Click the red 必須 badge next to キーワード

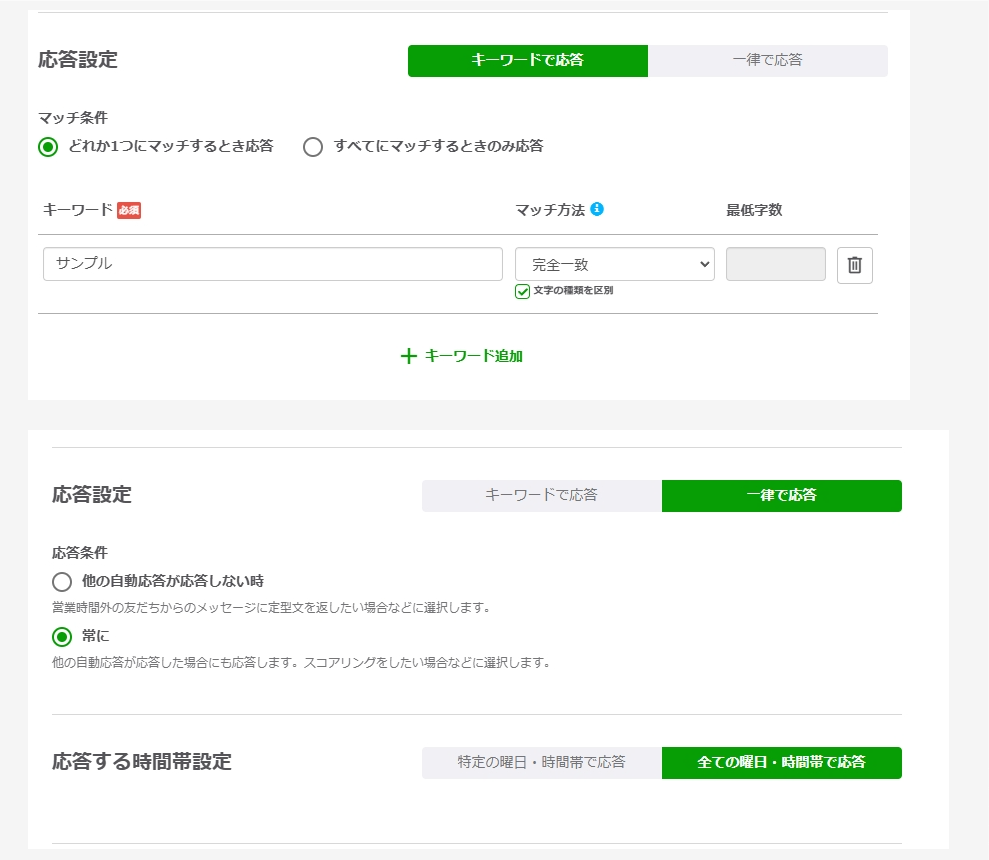coord(129,210)
